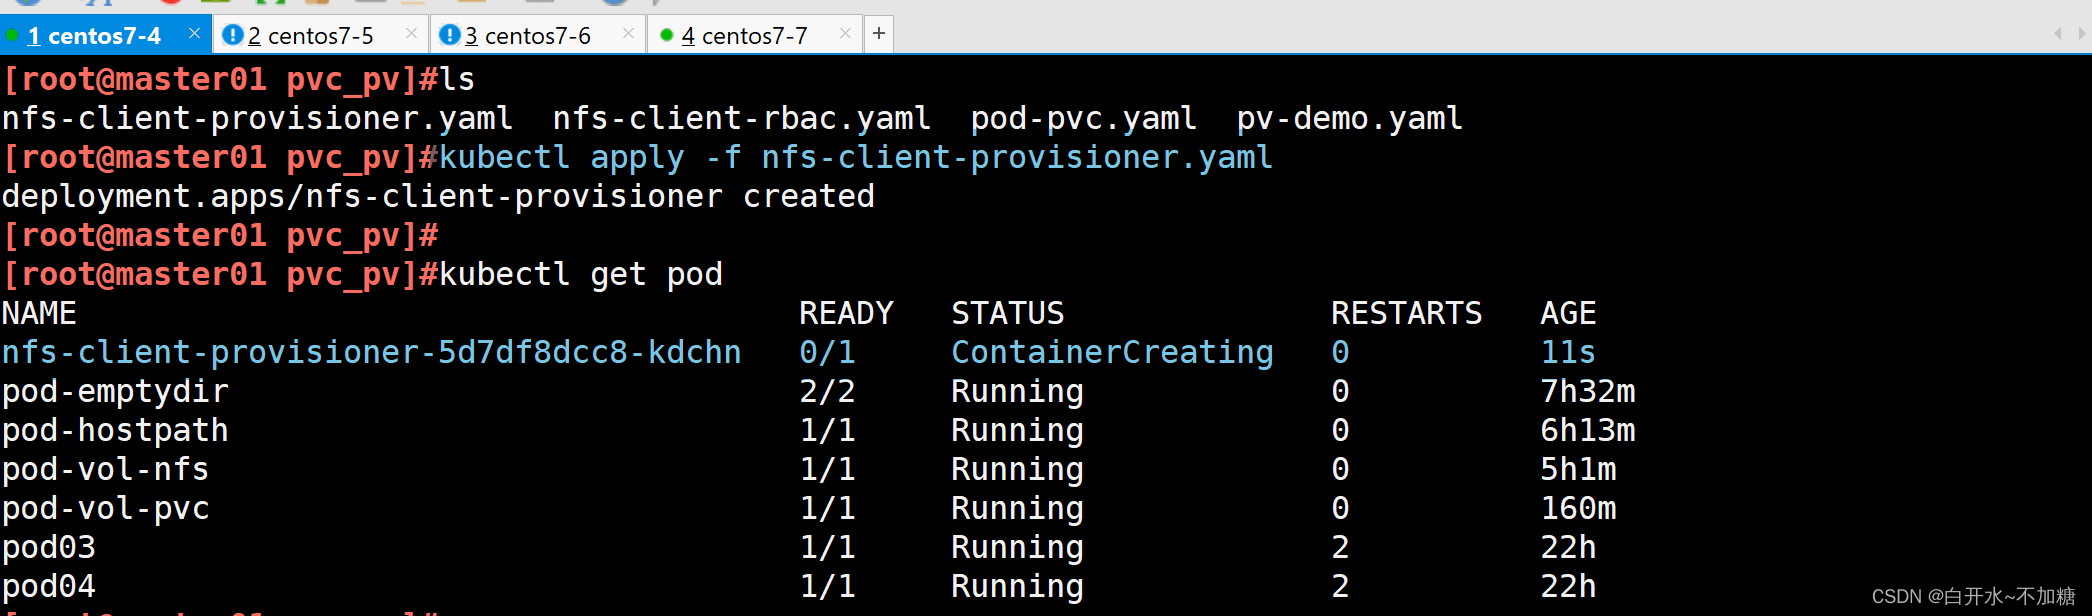This screenshot has height=616, width=2092.
Task: Click the alert icon on centos7-5 tab
Action: 233,35
